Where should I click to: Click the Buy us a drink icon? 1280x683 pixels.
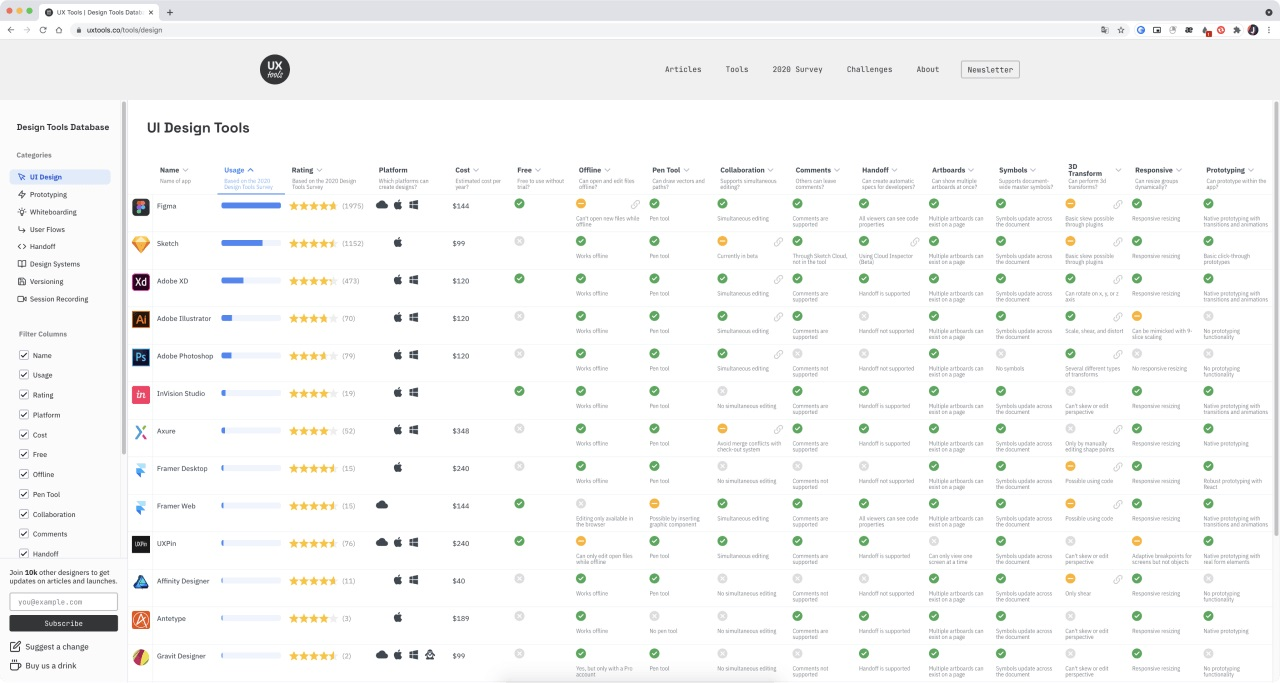point(15,666)
